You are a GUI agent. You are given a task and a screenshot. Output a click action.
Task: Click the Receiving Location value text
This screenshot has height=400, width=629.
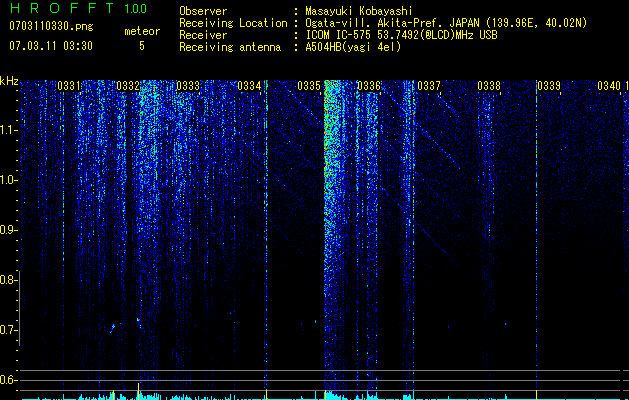click(446, 23)
